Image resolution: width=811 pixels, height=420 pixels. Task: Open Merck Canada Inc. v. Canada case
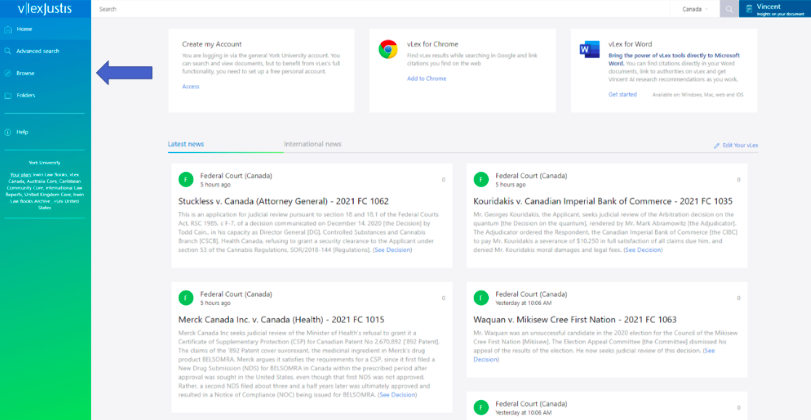coord(281,320)
